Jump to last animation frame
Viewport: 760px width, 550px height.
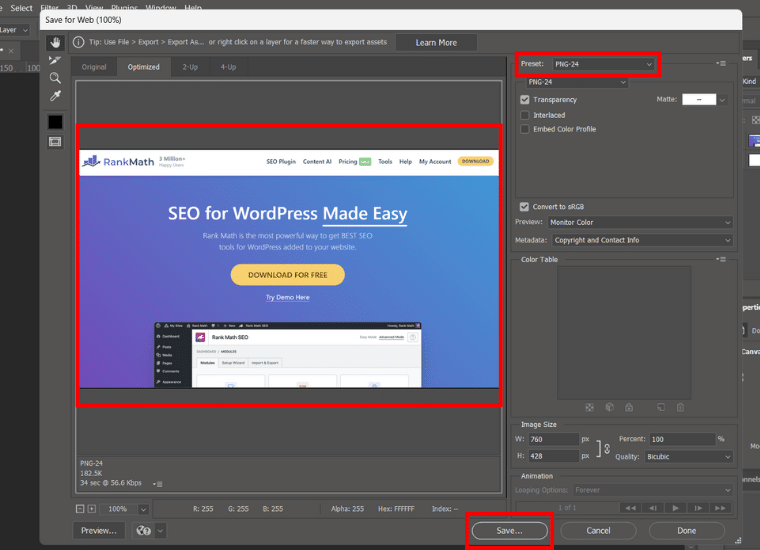coord(720,508)
